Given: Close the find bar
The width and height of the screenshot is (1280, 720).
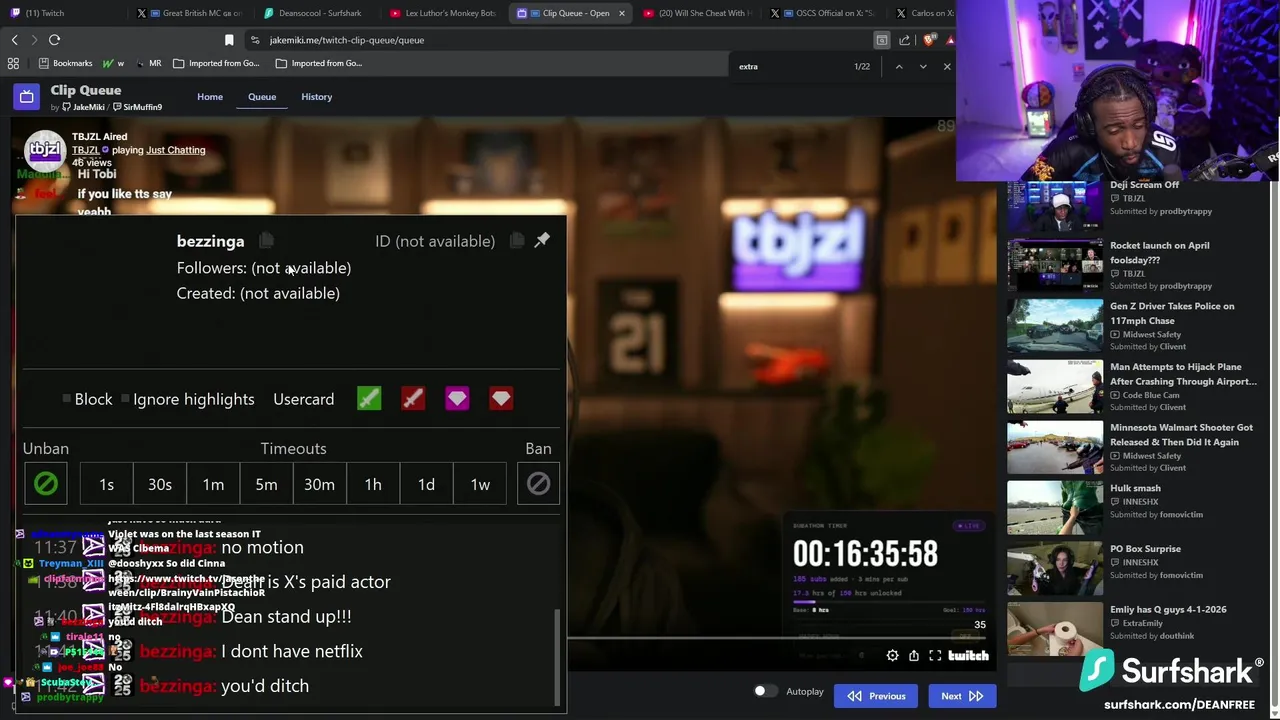Looking at the screenshot, I should (x=947, y=66).
